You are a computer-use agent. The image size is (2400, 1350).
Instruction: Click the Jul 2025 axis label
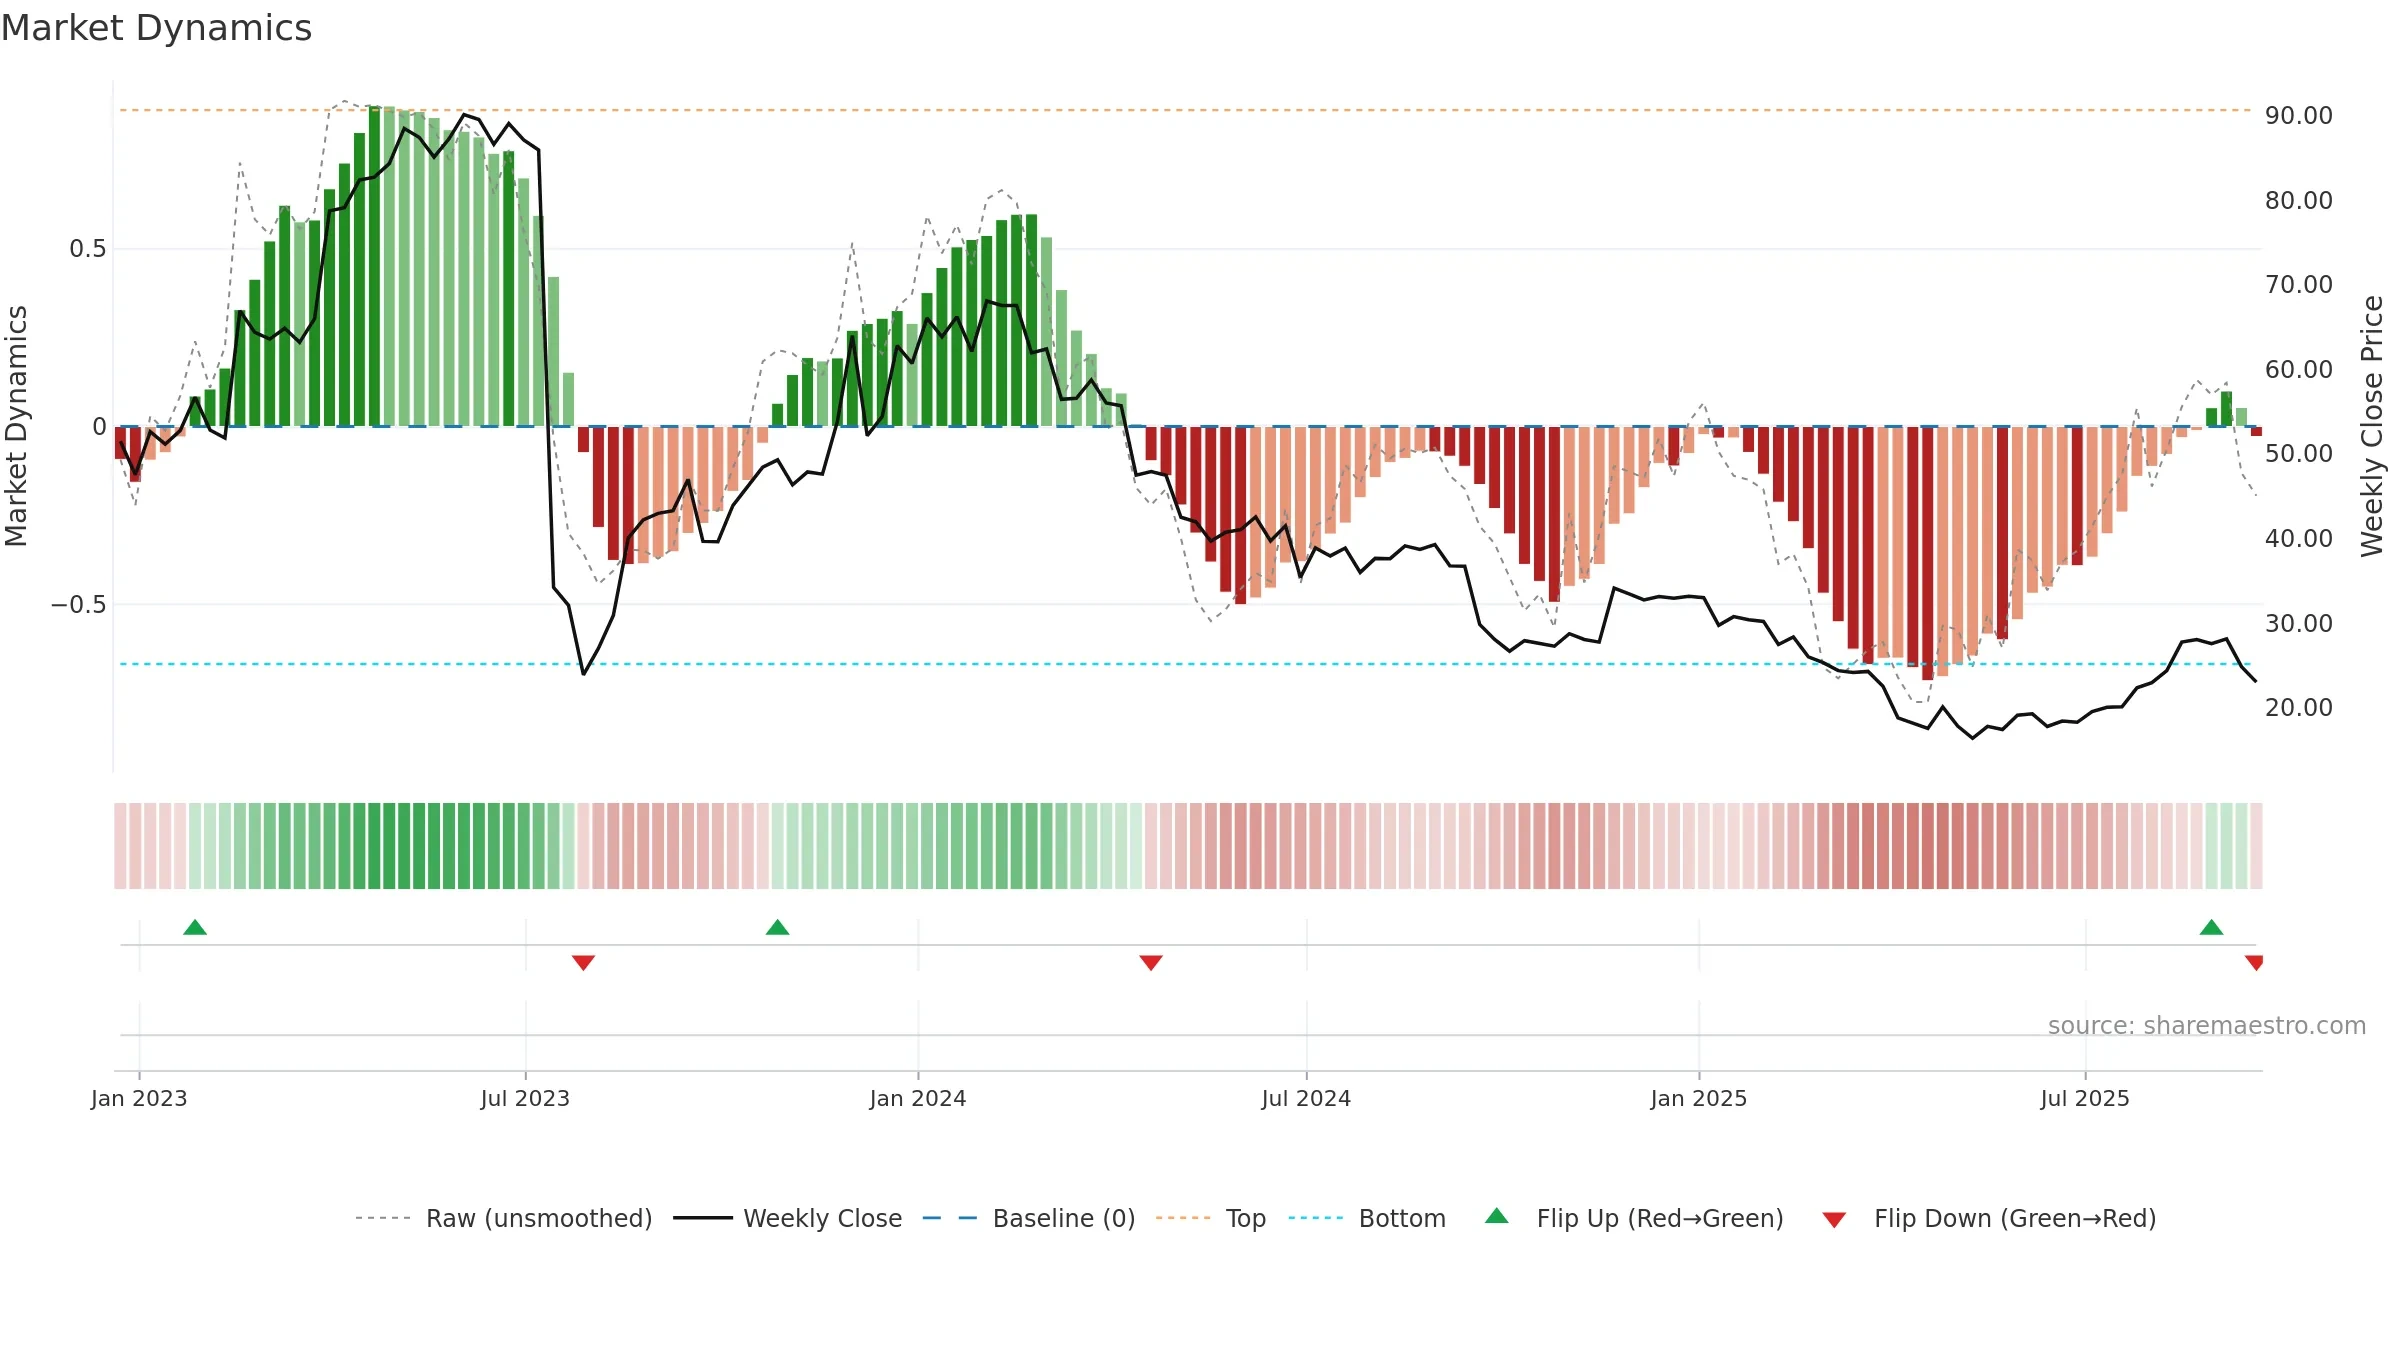click(2085, 1098)
